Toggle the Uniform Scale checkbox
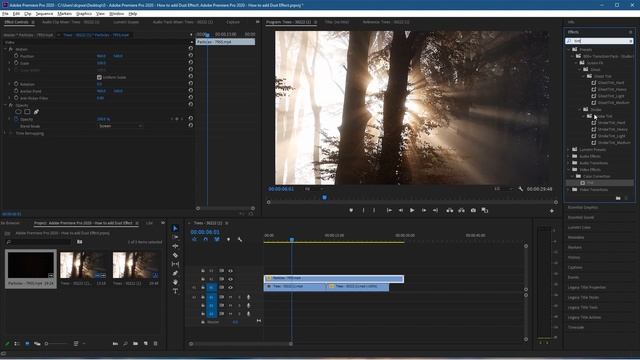640x360 pixels. 99,77
